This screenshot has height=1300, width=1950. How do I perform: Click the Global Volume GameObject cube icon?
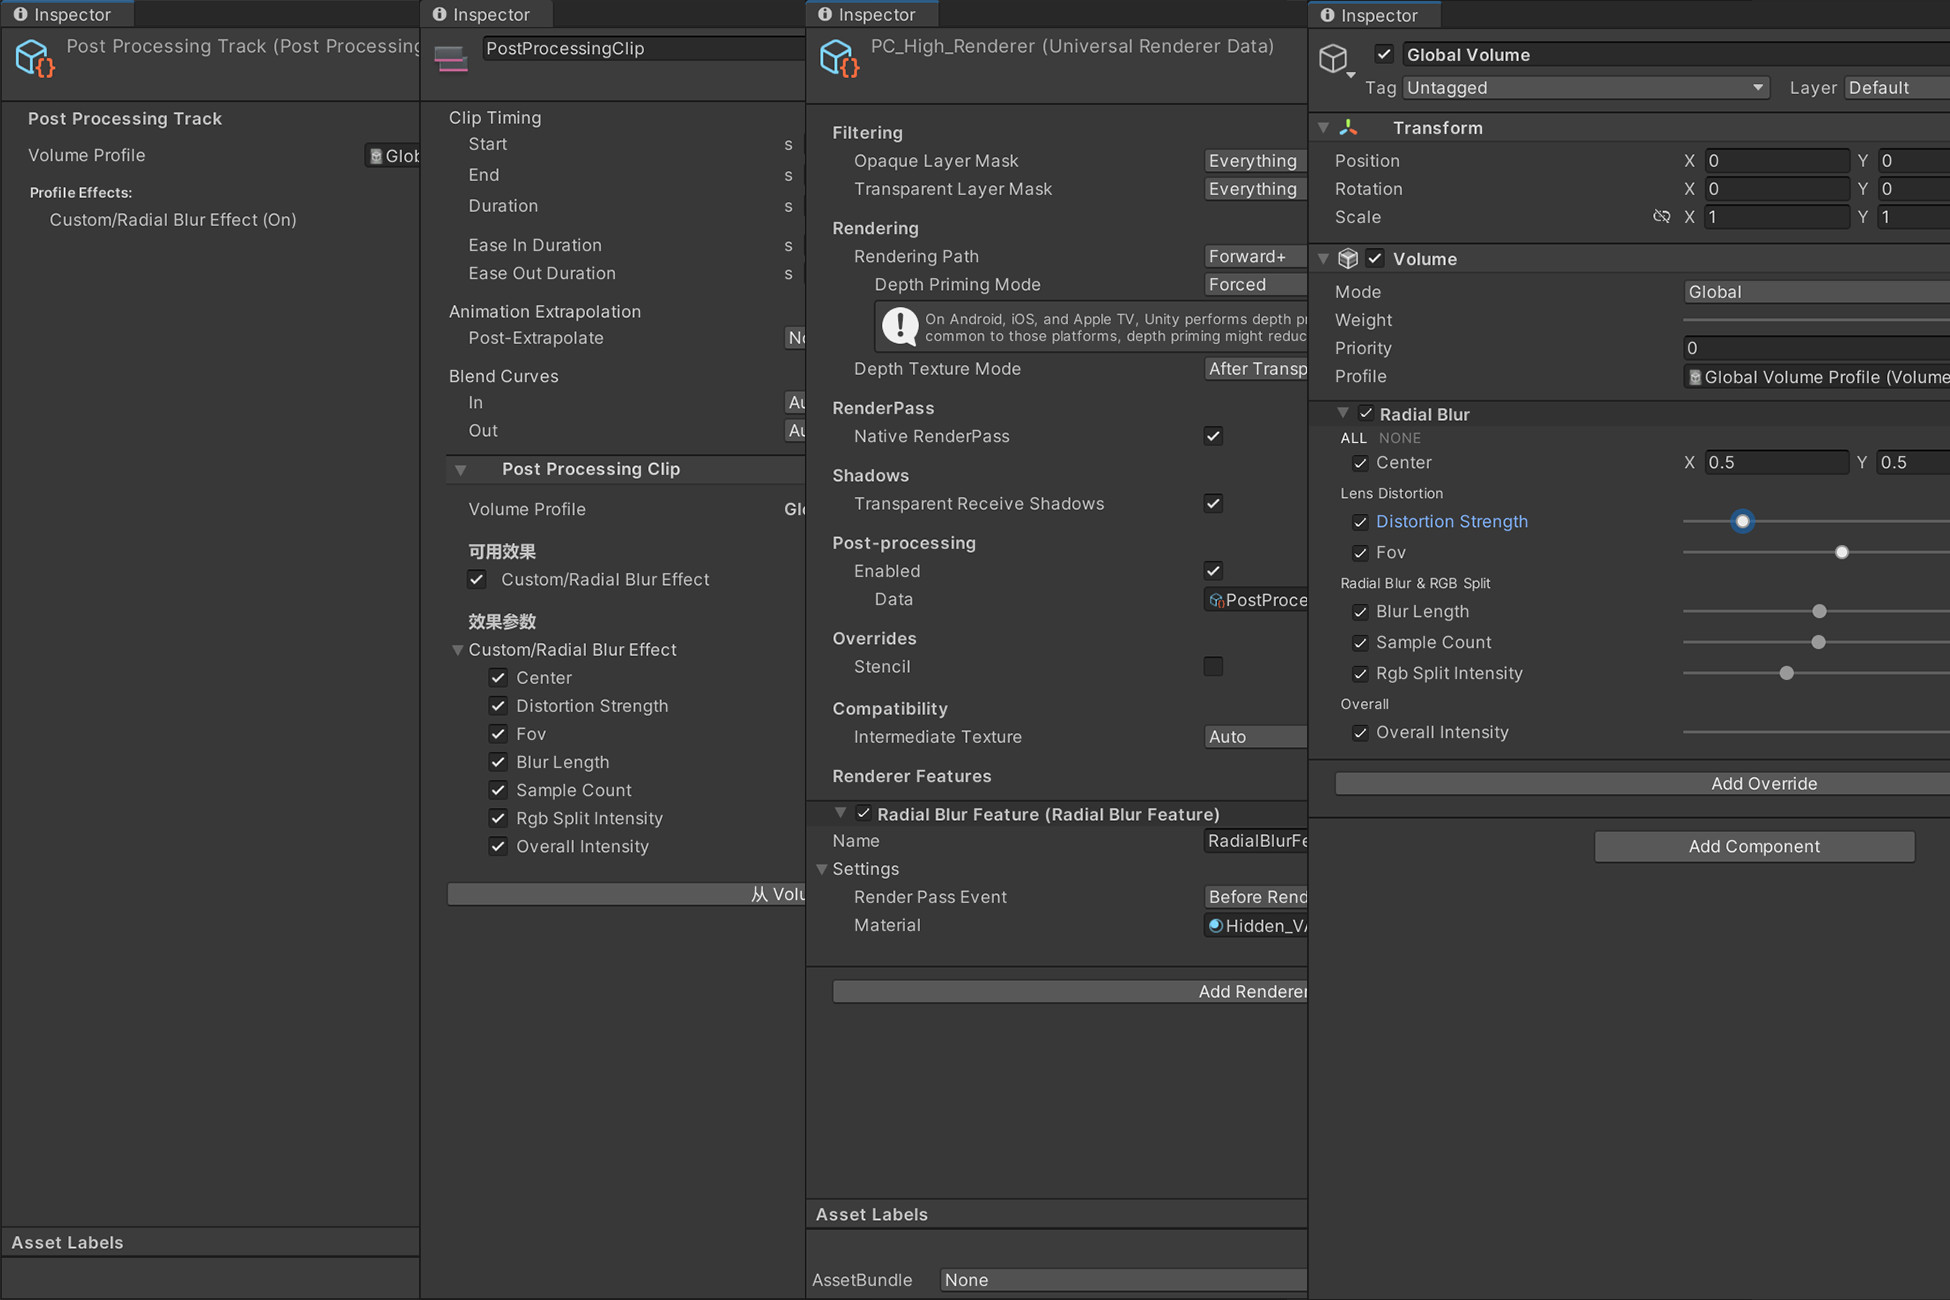coord(1334,58)
